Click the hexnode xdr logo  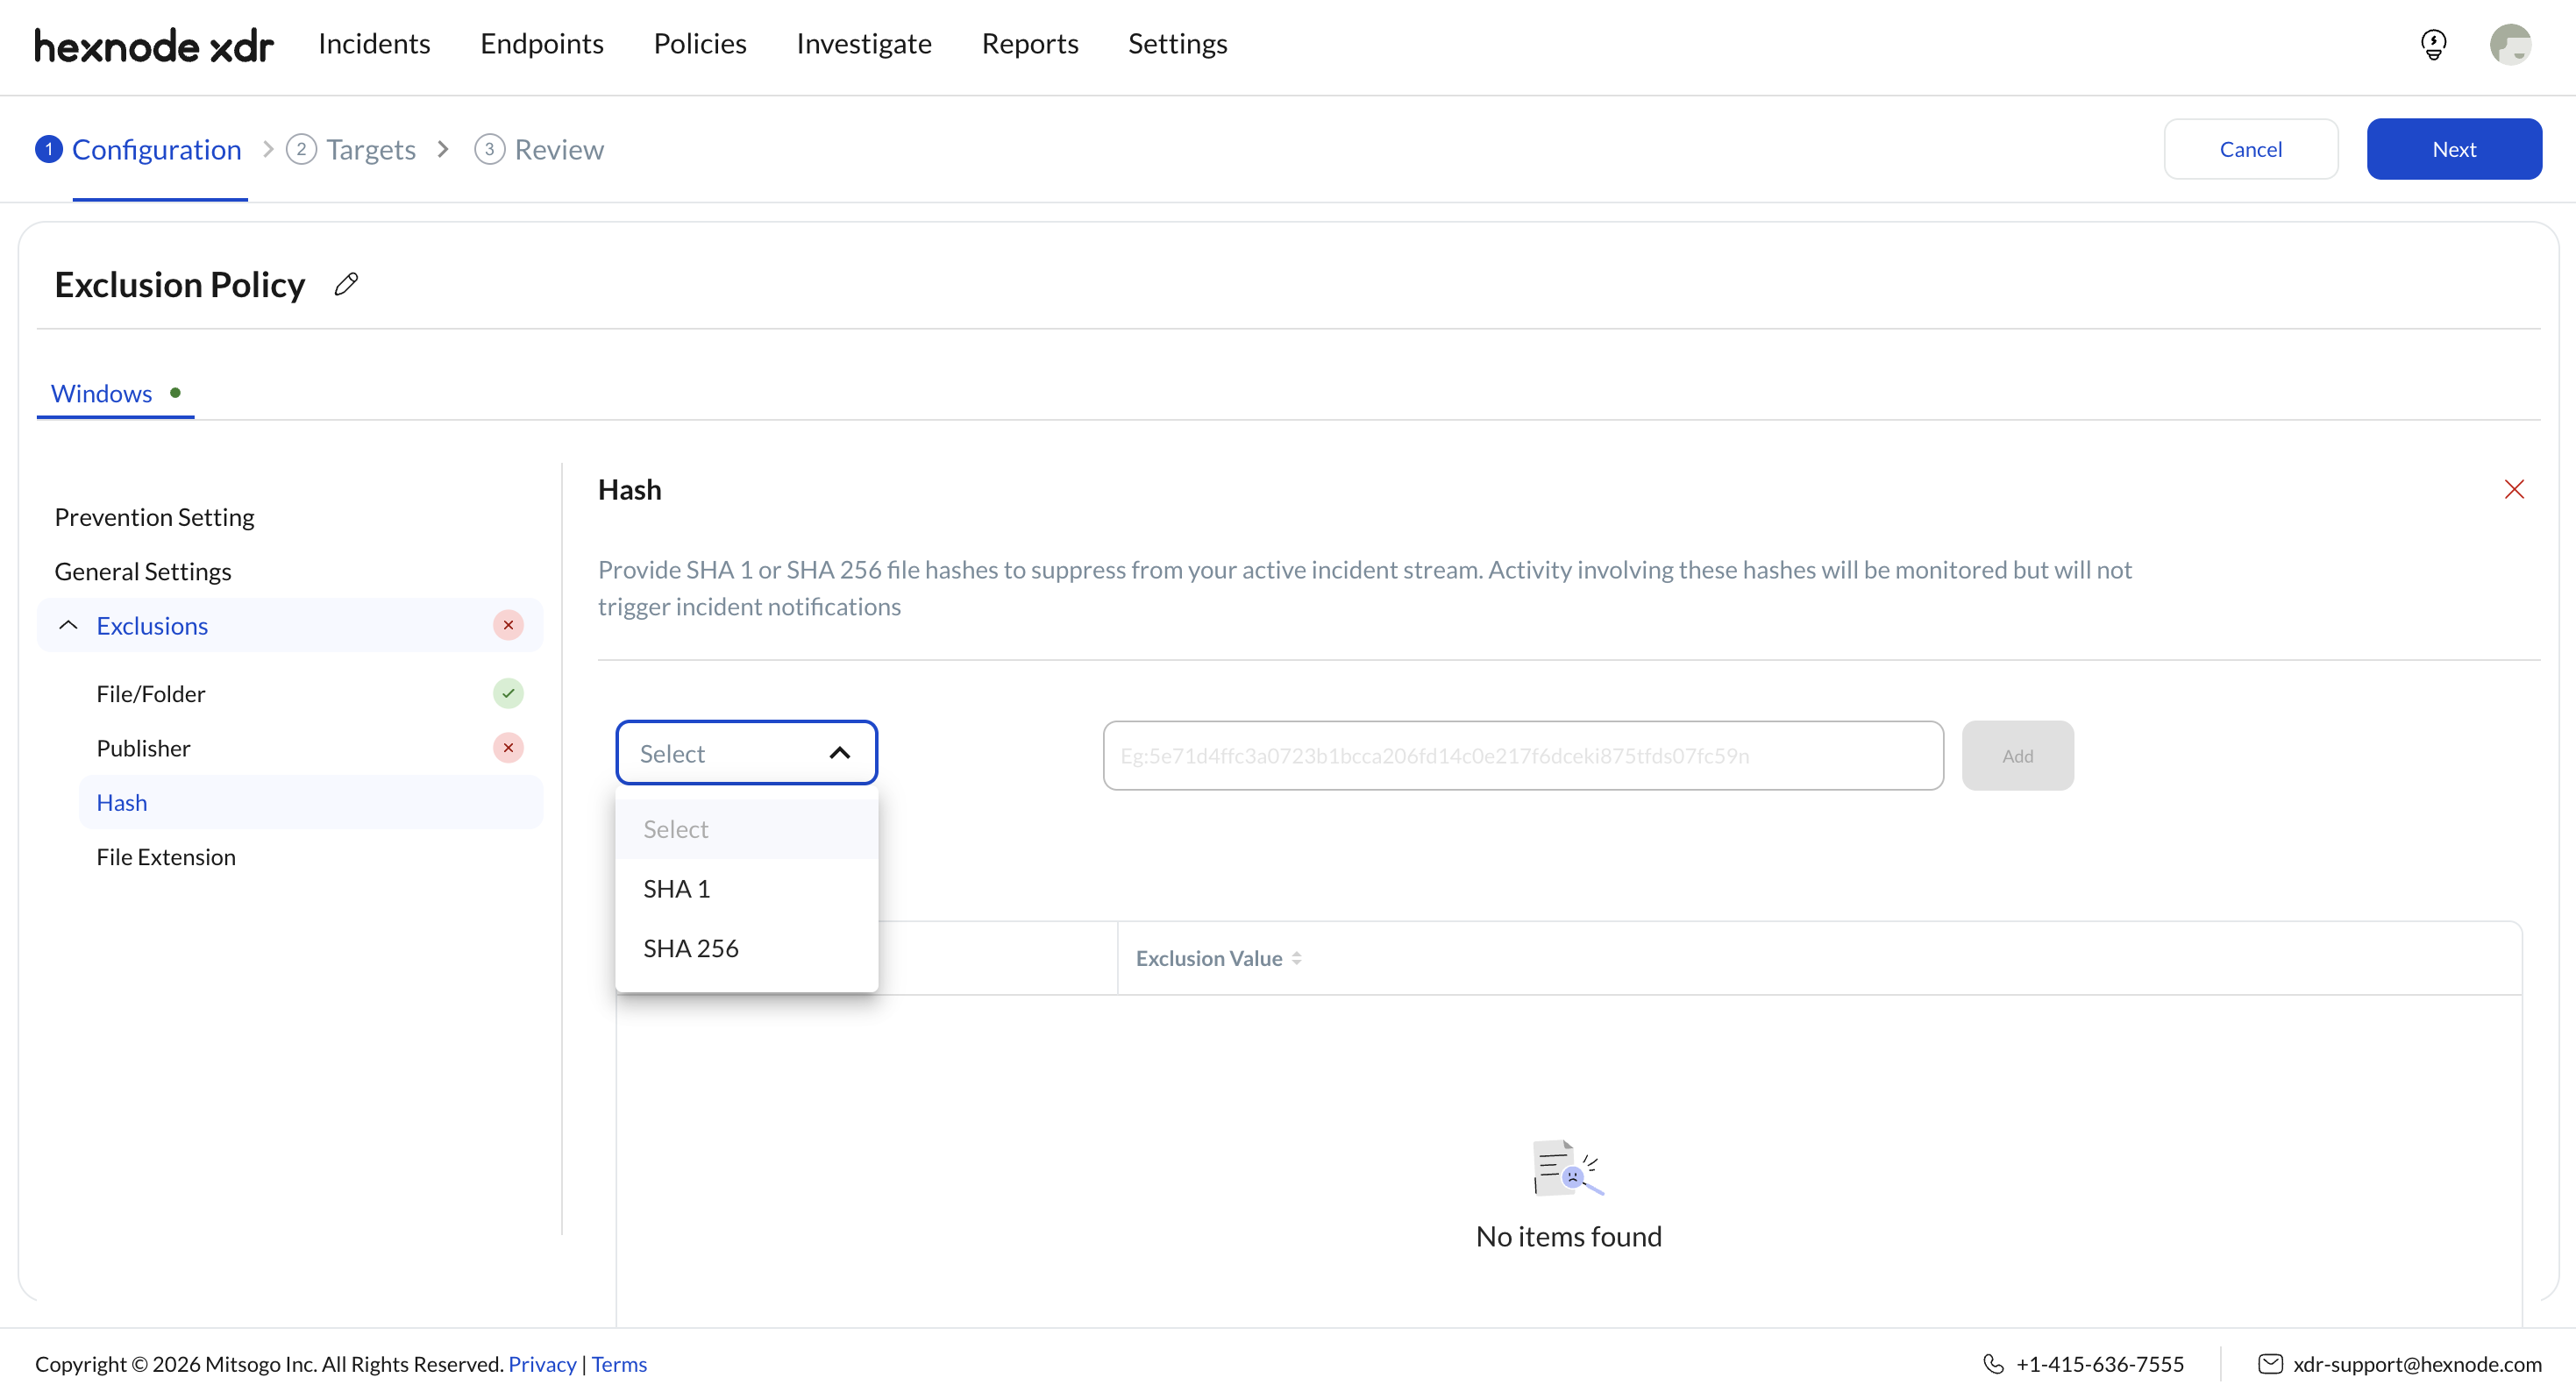pos(154,45)
